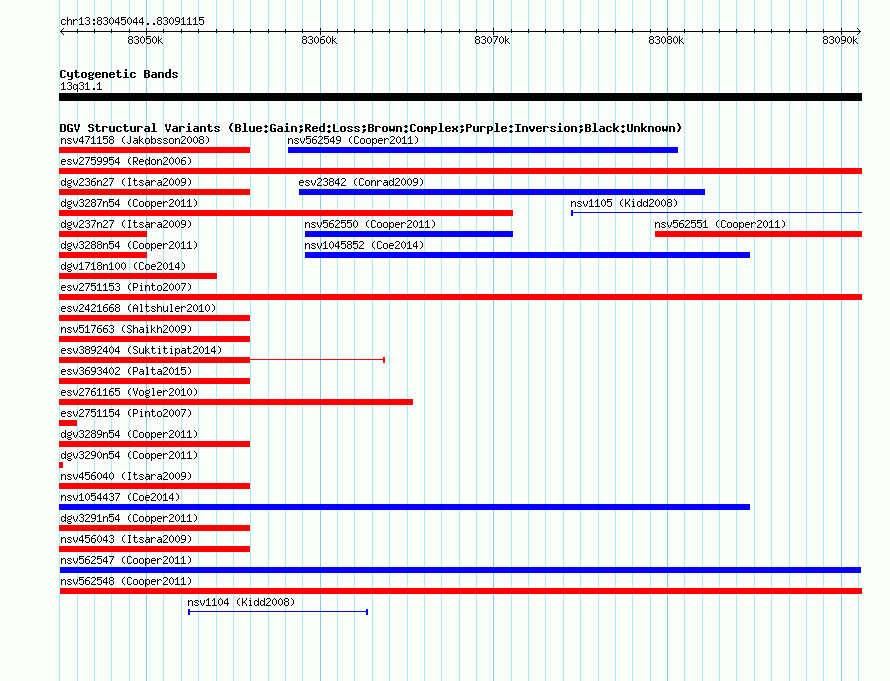Screen dimensions: 890x681
Task: Open nsv1054437 (Coe2014) label
Action: point(120,497)
